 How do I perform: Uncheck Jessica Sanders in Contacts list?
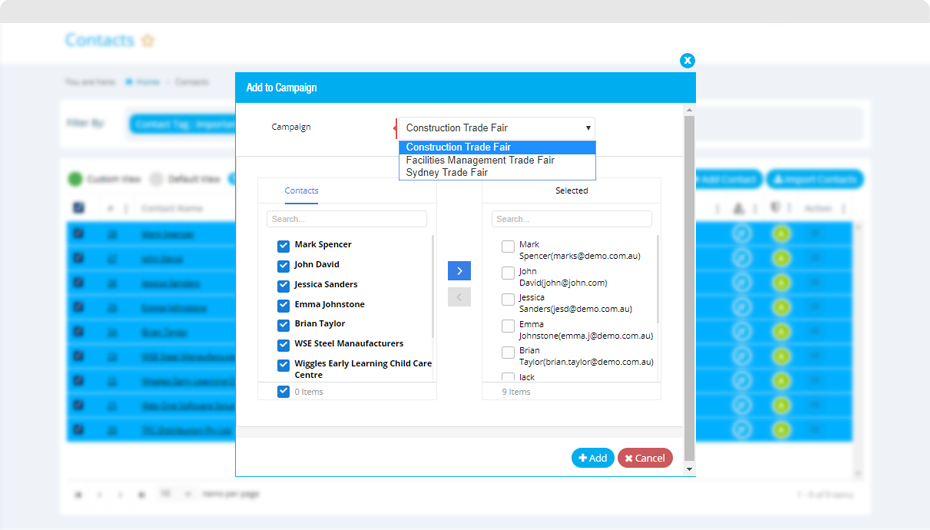click(x=284, y=285)
